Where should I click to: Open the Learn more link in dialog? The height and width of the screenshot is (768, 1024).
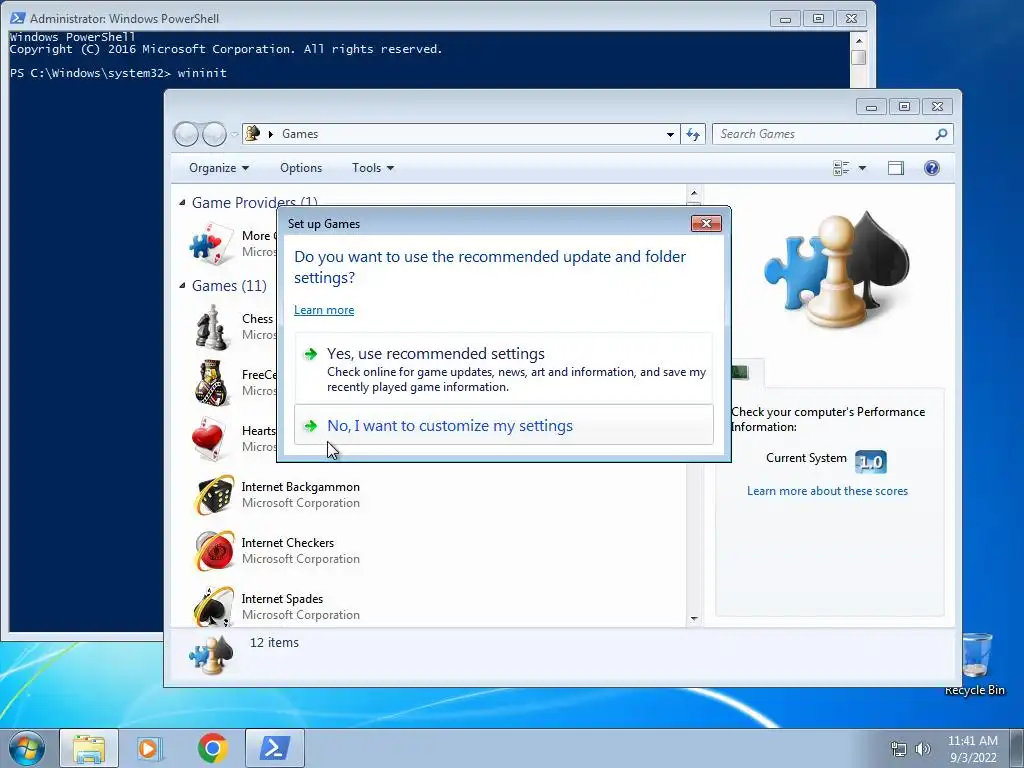[x=324, y=310]
